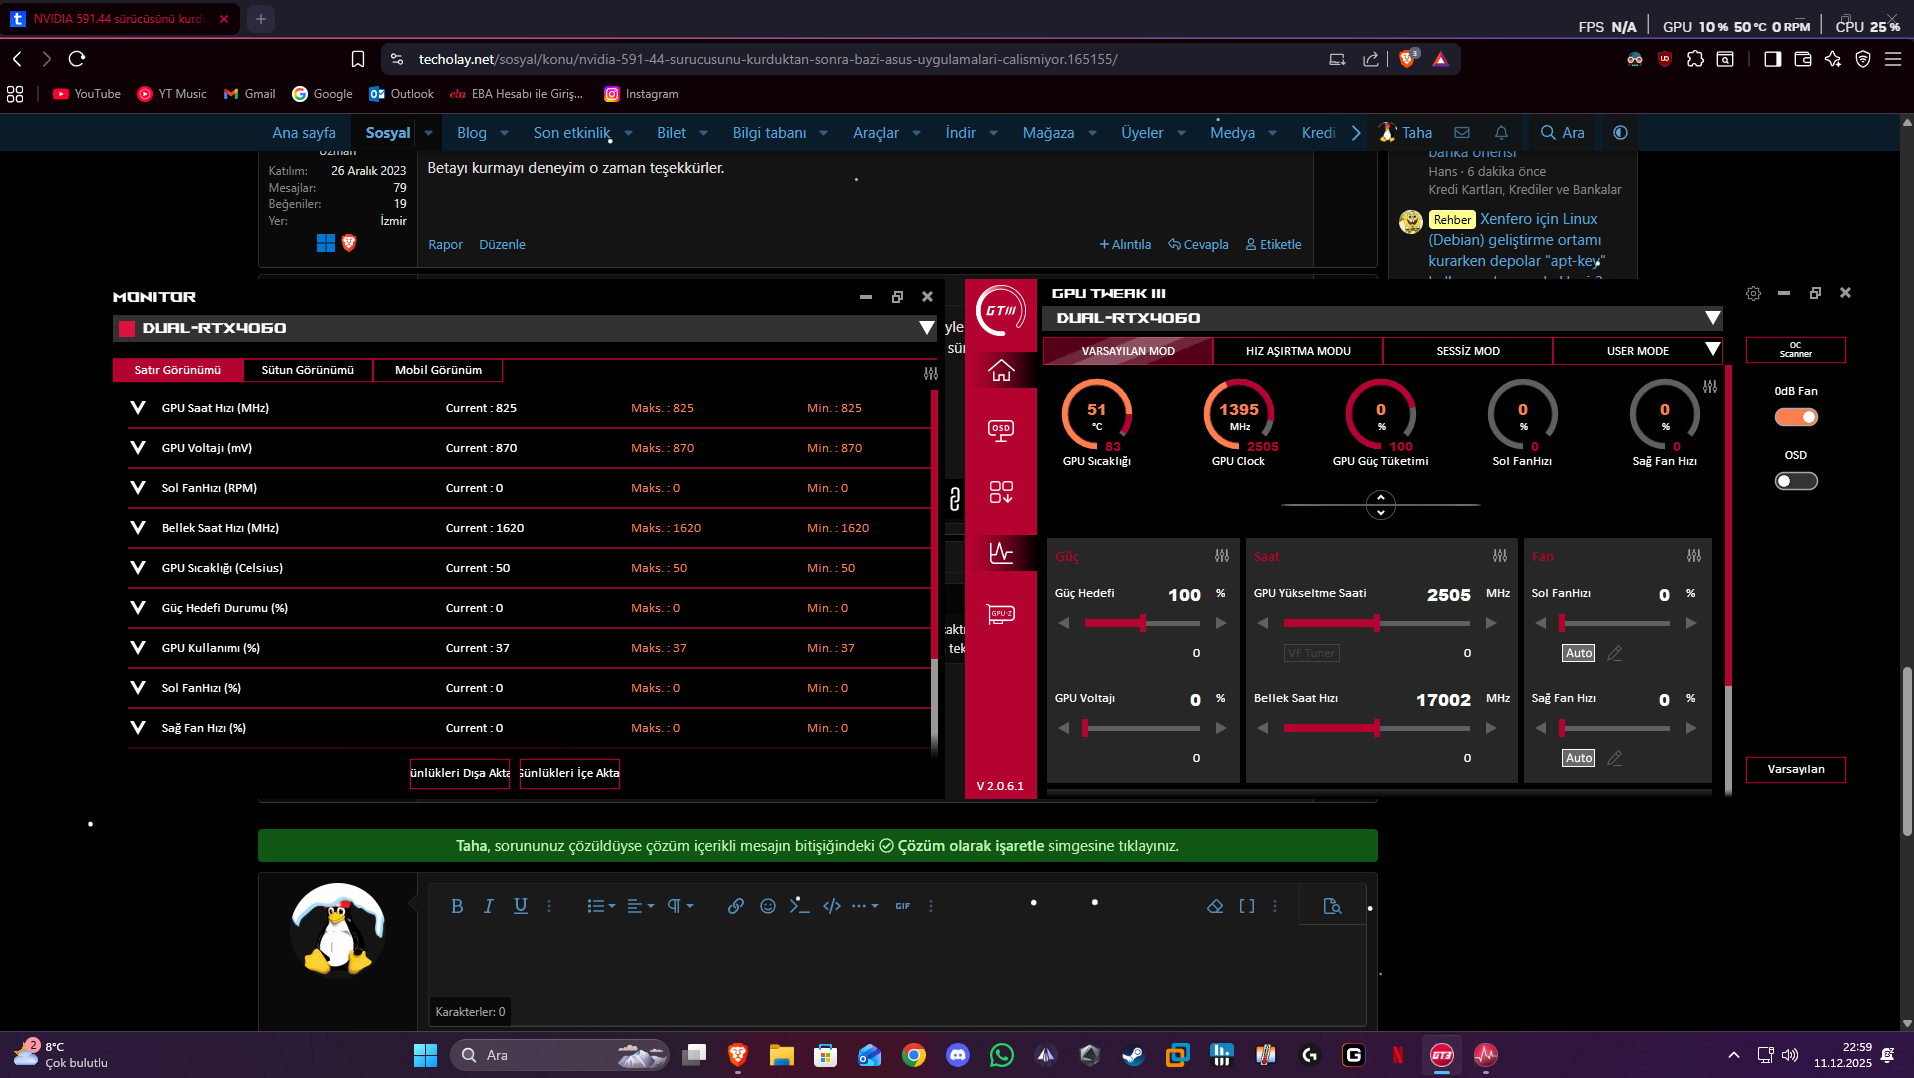This screenshot has width=1914, height=1078.
Task: Click the Bold formatting icon in editor
Action: (457, 906)
